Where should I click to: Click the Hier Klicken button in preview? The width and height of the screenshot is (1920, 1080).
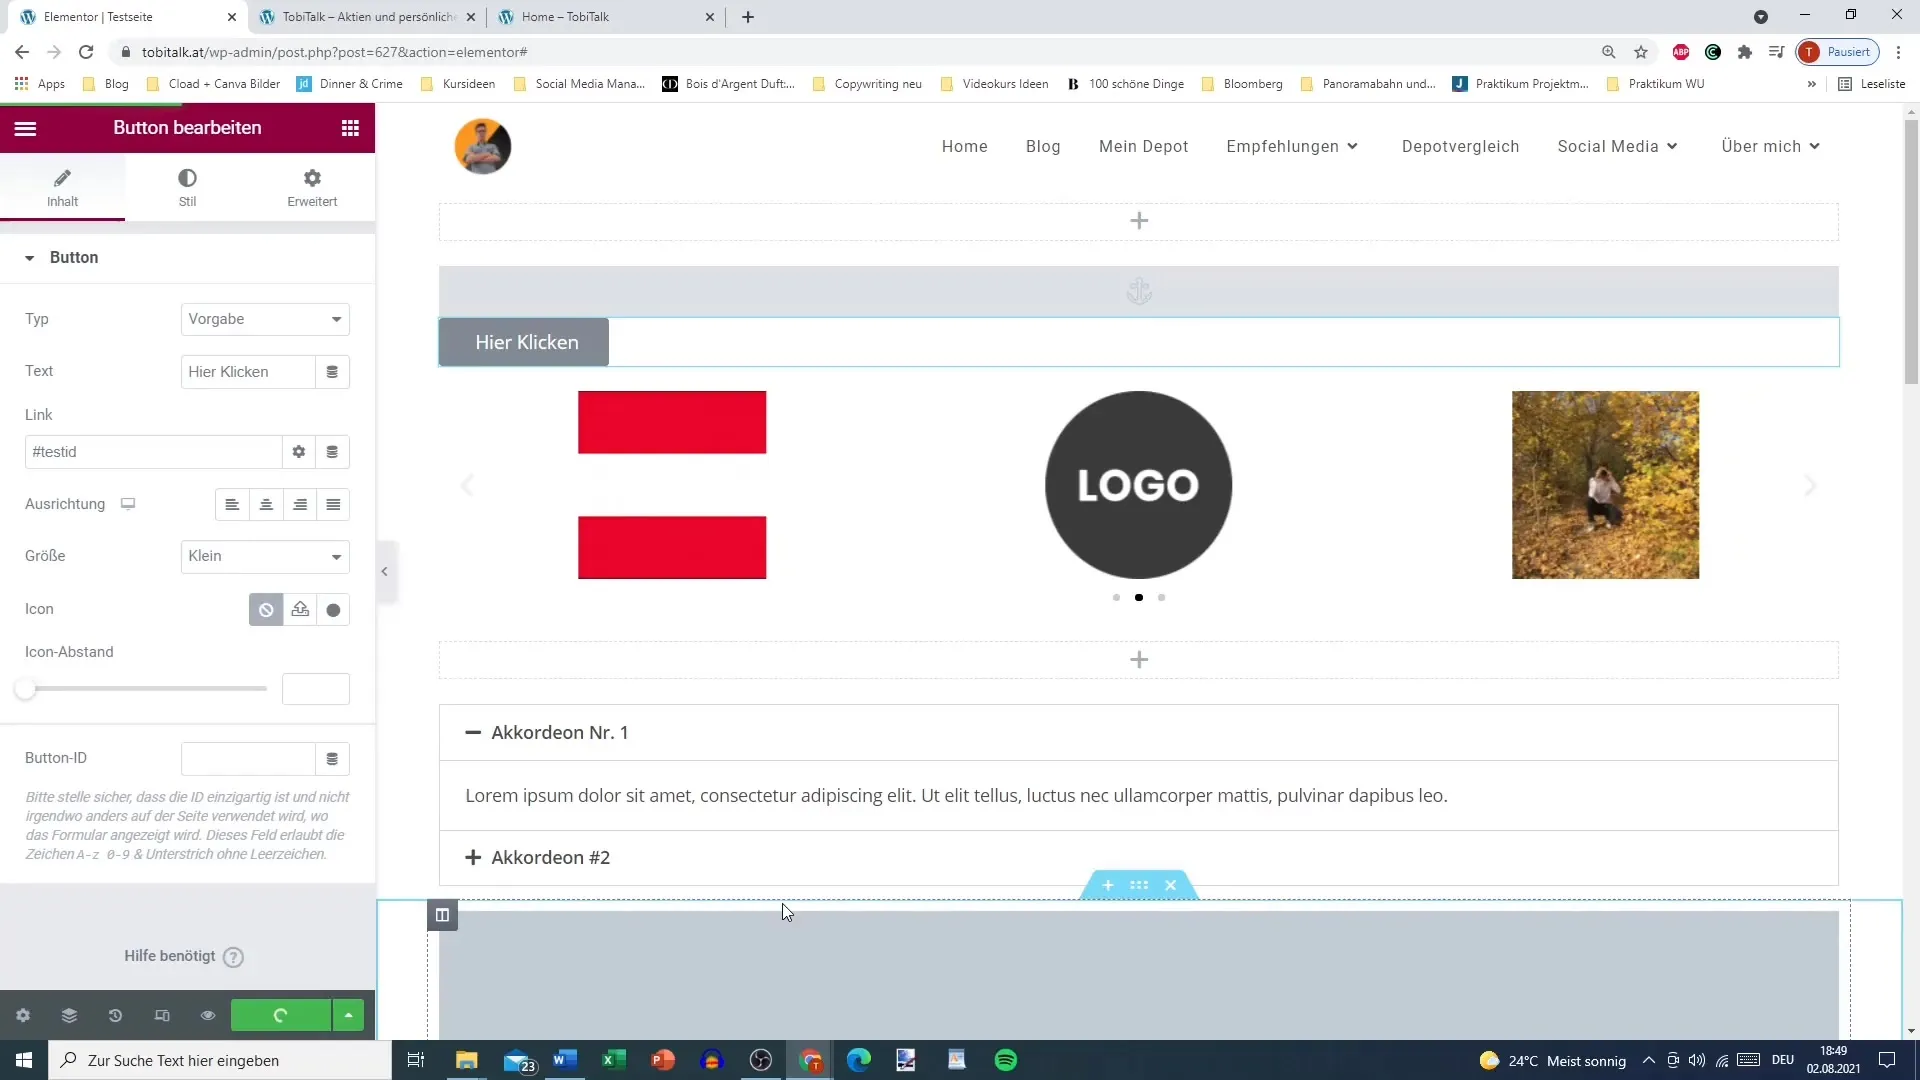(524, 342)
